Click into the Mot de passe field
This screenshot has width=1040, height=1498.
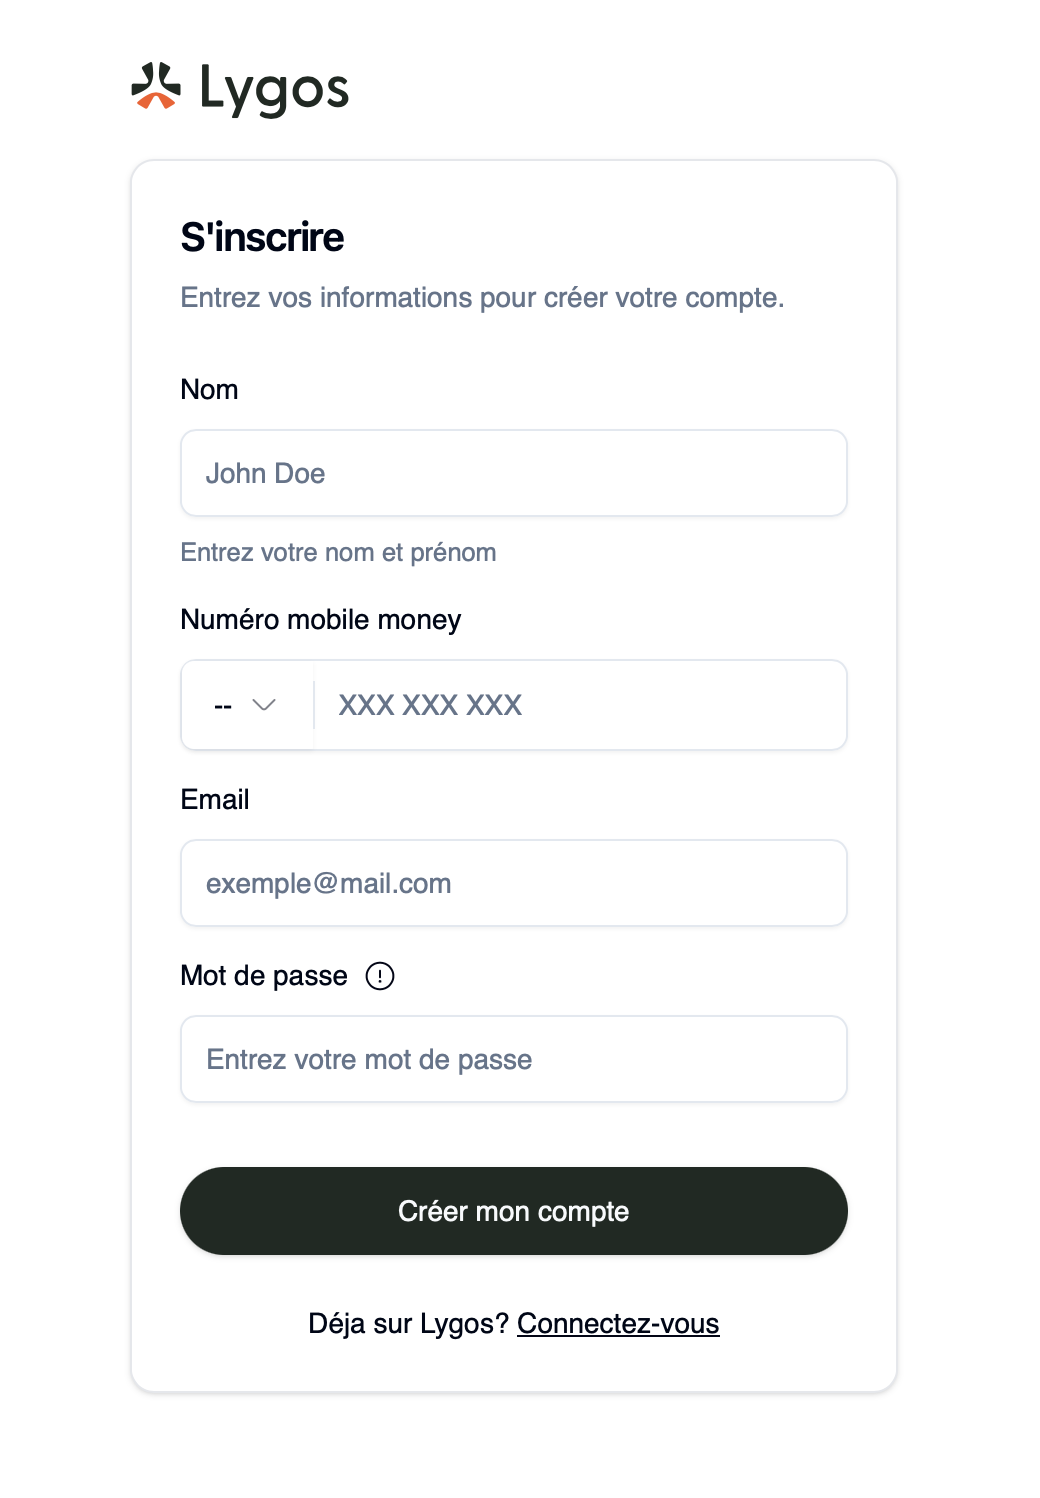pyautogui.click(x=514, y=1059)
